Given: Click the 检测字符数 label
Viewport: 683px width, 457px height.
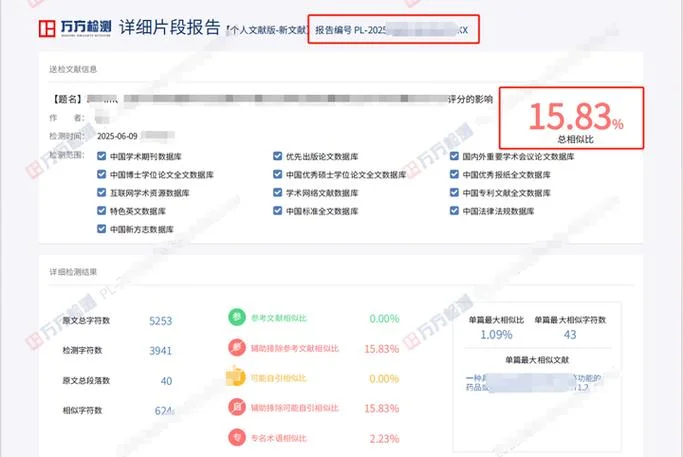Looking at the screenshot, I should (82, 350).
